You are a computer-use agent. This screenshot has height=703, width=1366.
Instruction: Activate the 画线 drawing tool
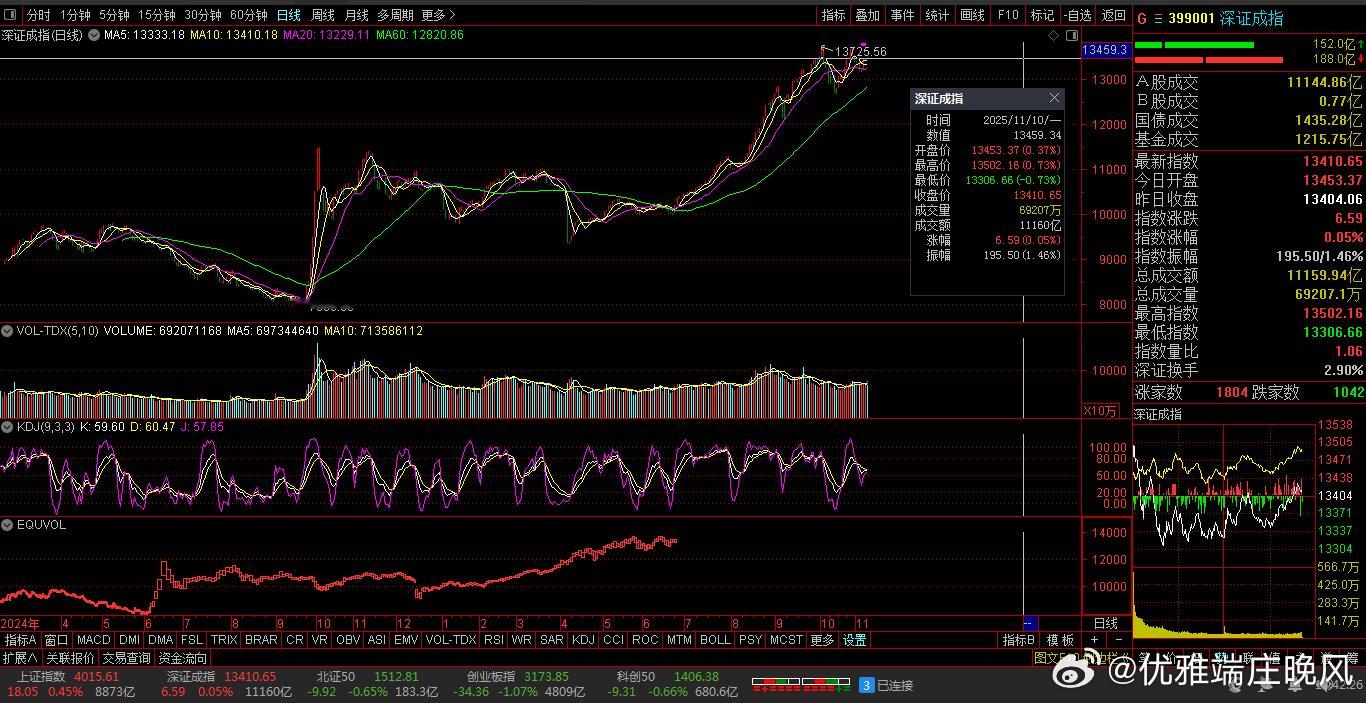point(973,15)
